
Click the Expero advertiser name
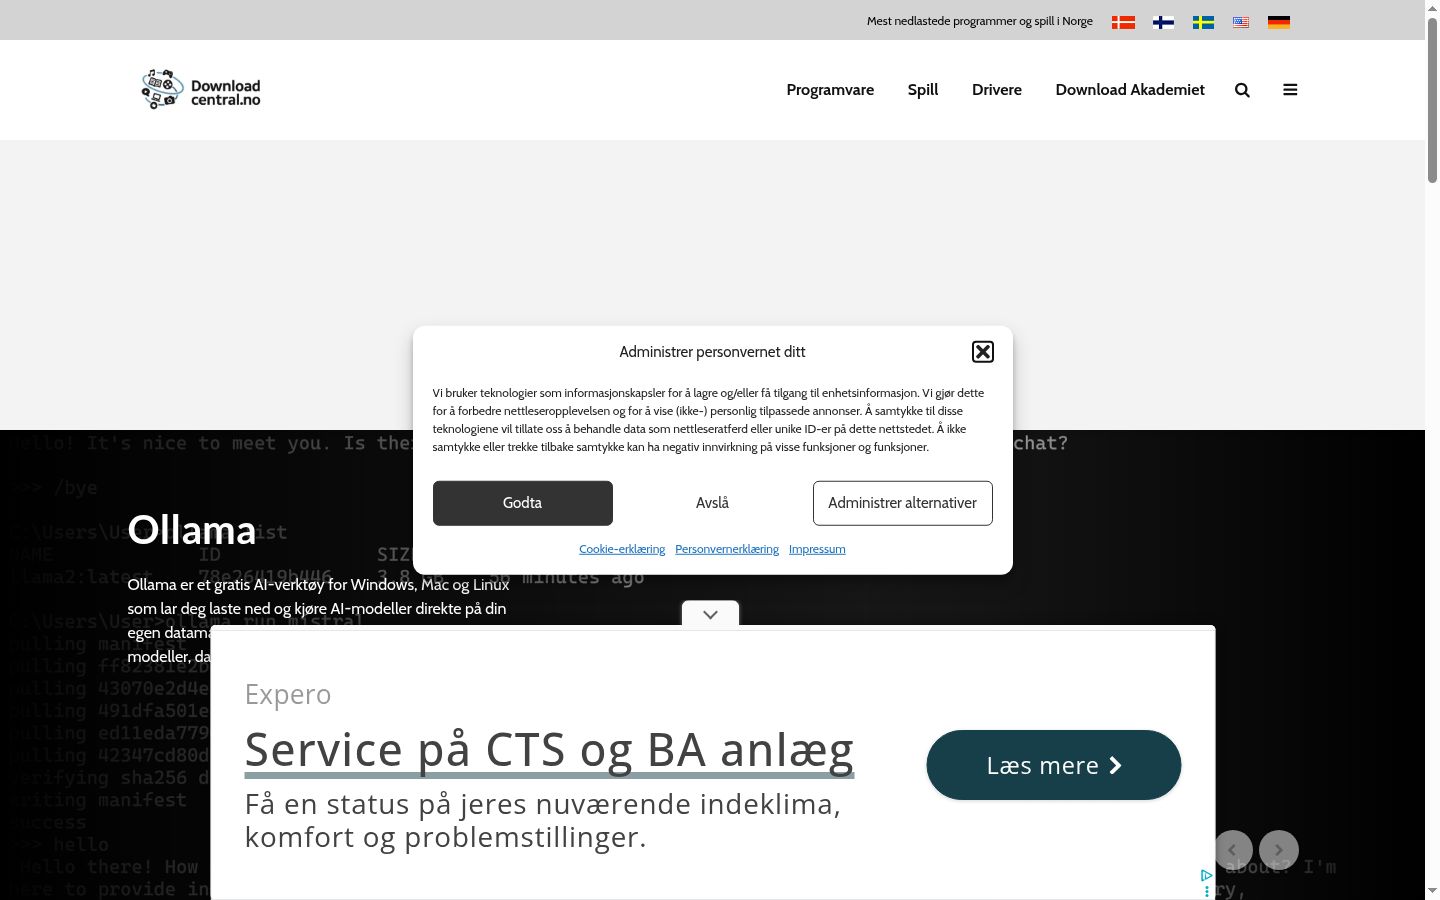(288, 694)
